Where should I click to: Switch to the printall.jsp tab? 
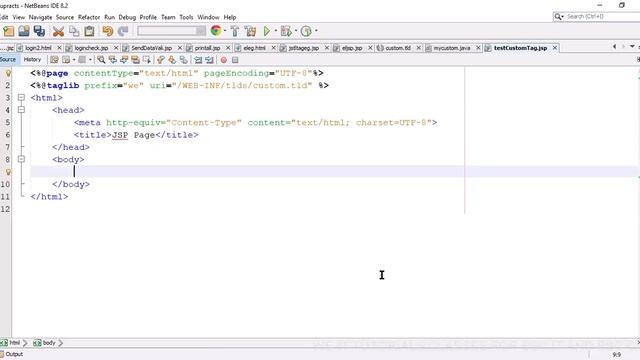point(207,48)
